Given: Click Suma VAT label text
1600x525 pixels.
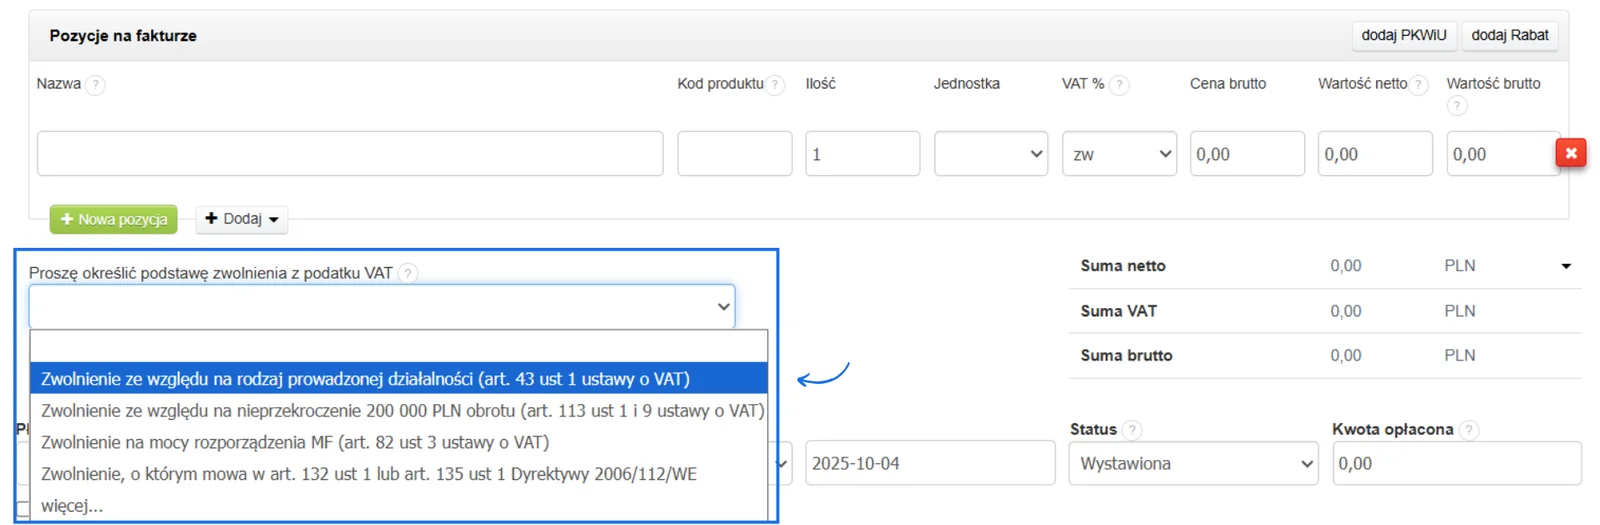Looking at the screenshot, I should (x=1118, y=311).
